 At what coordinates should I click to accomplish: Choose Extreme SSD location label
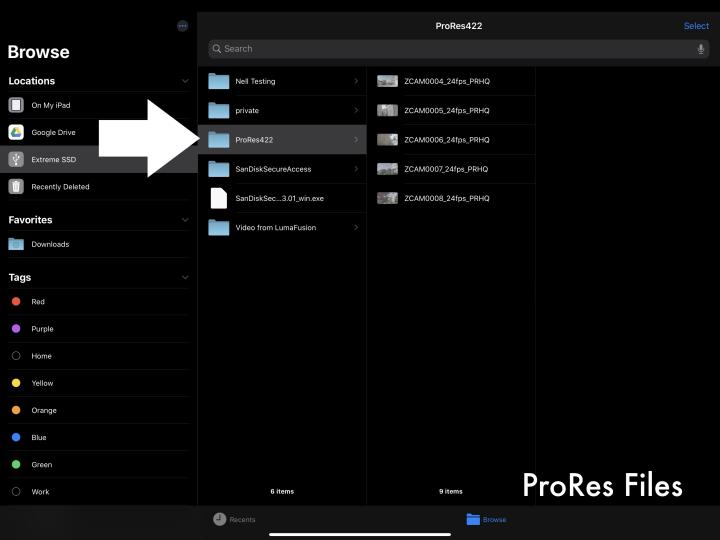[54, 159]
